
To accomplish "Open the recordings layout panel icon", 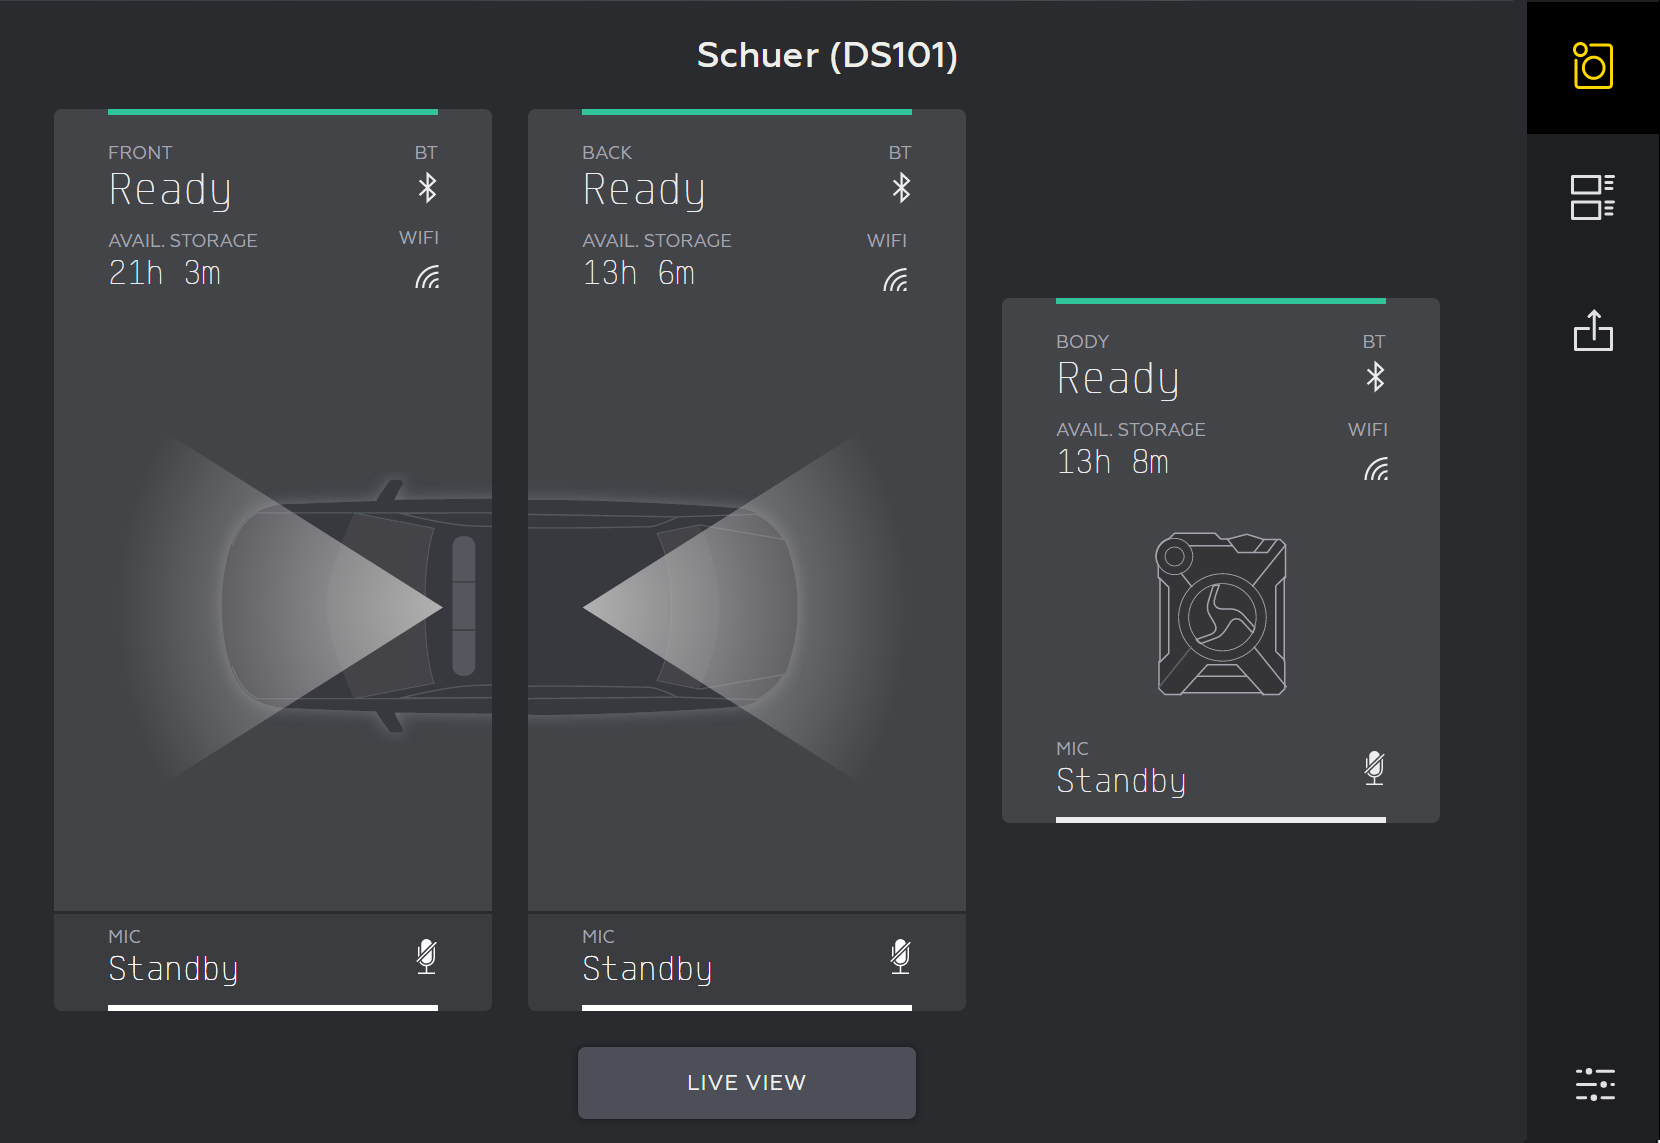I will coord(1593,197).
